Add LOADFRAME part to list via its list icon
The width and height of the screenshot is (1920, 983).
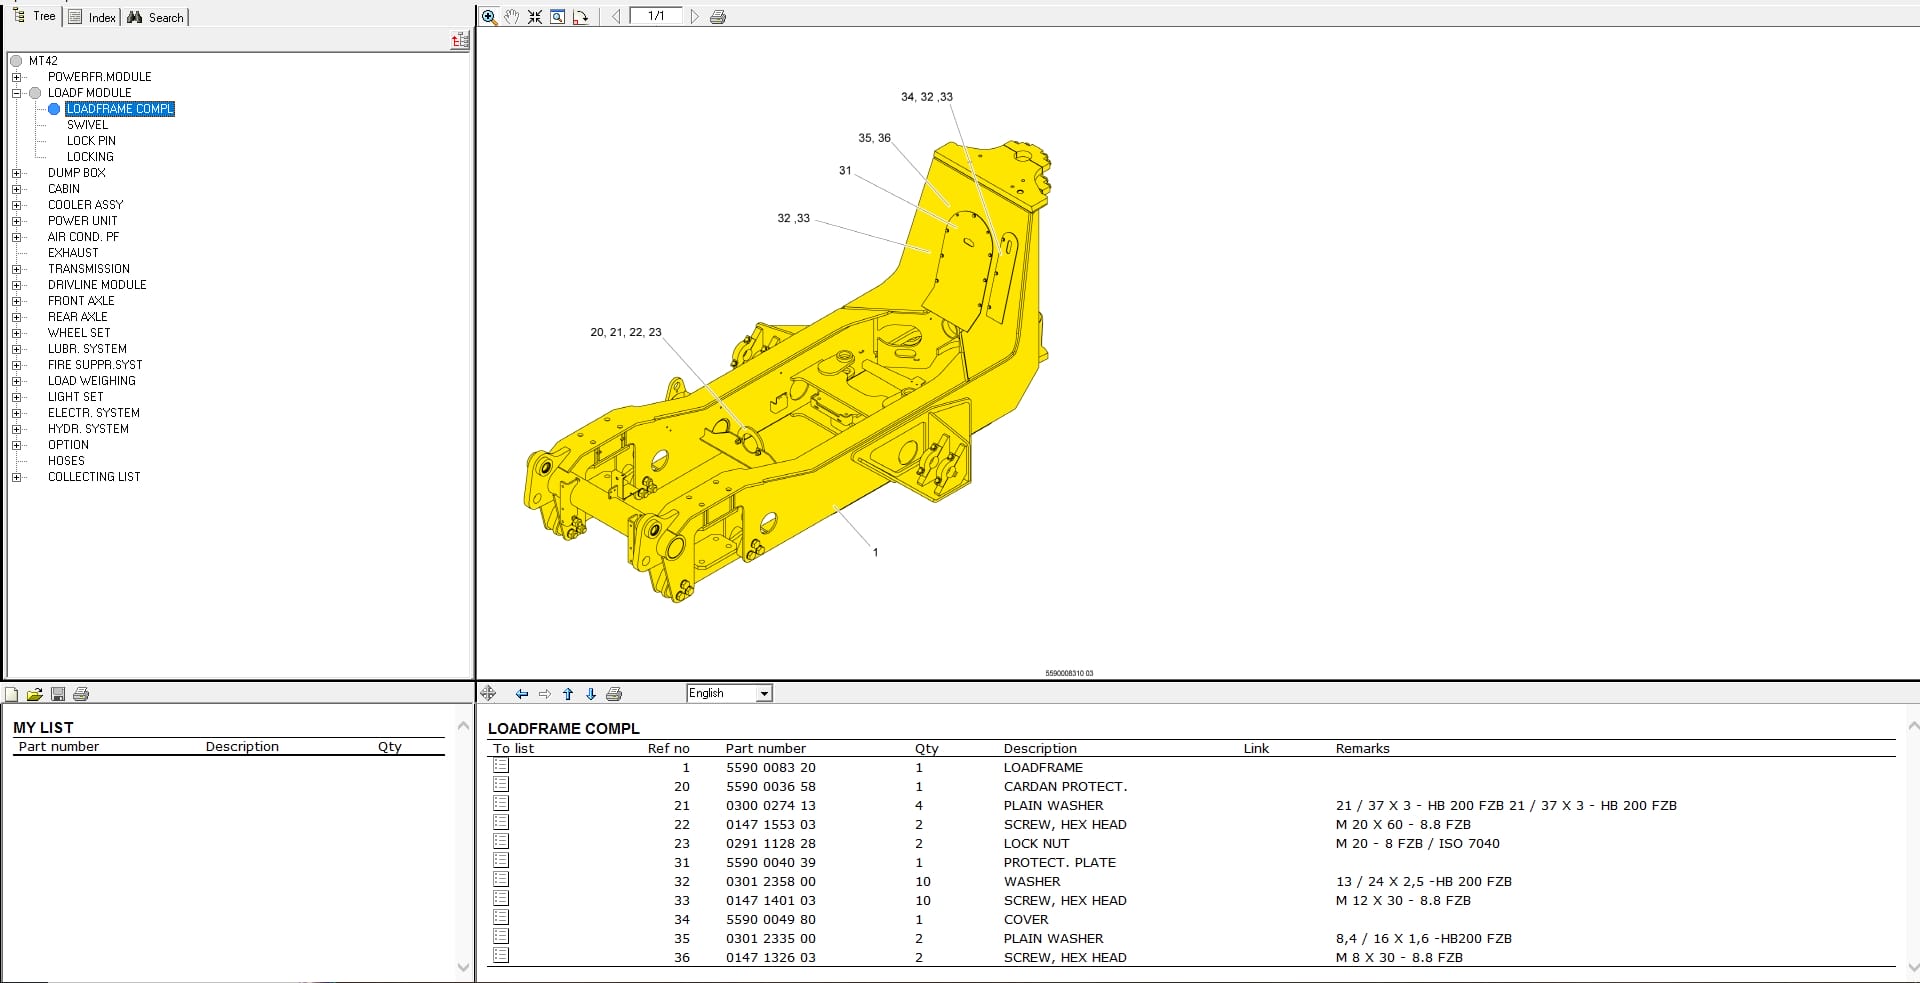501,766
